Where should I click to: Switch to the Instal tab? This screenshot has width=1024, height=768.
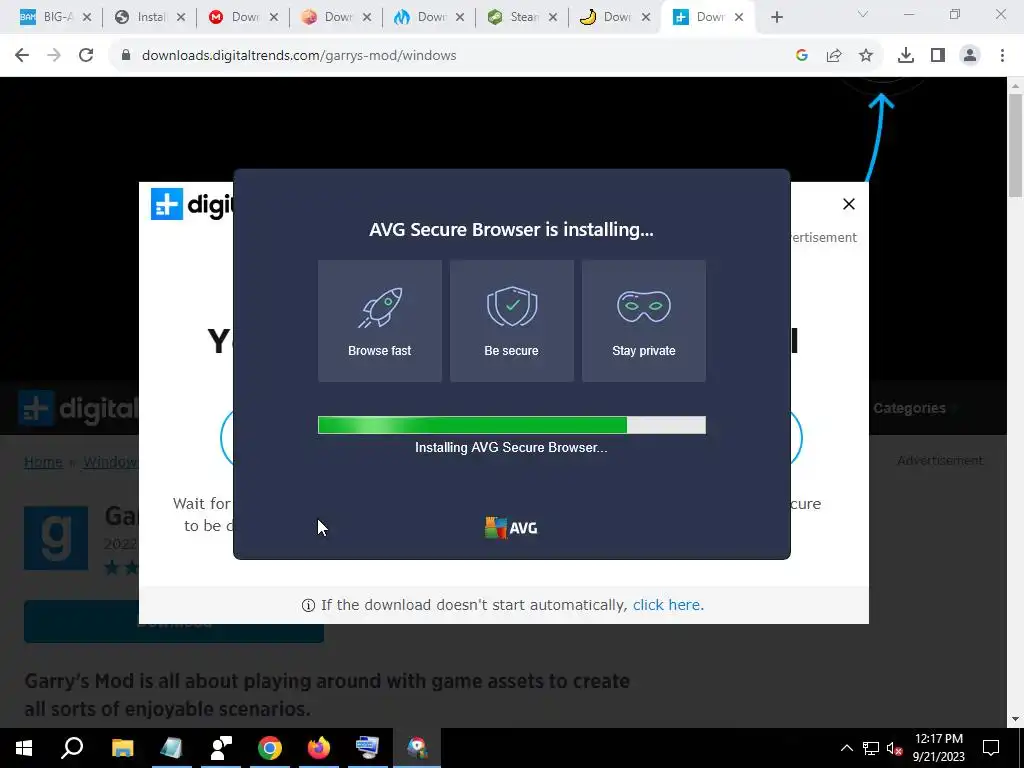point(150,17)
